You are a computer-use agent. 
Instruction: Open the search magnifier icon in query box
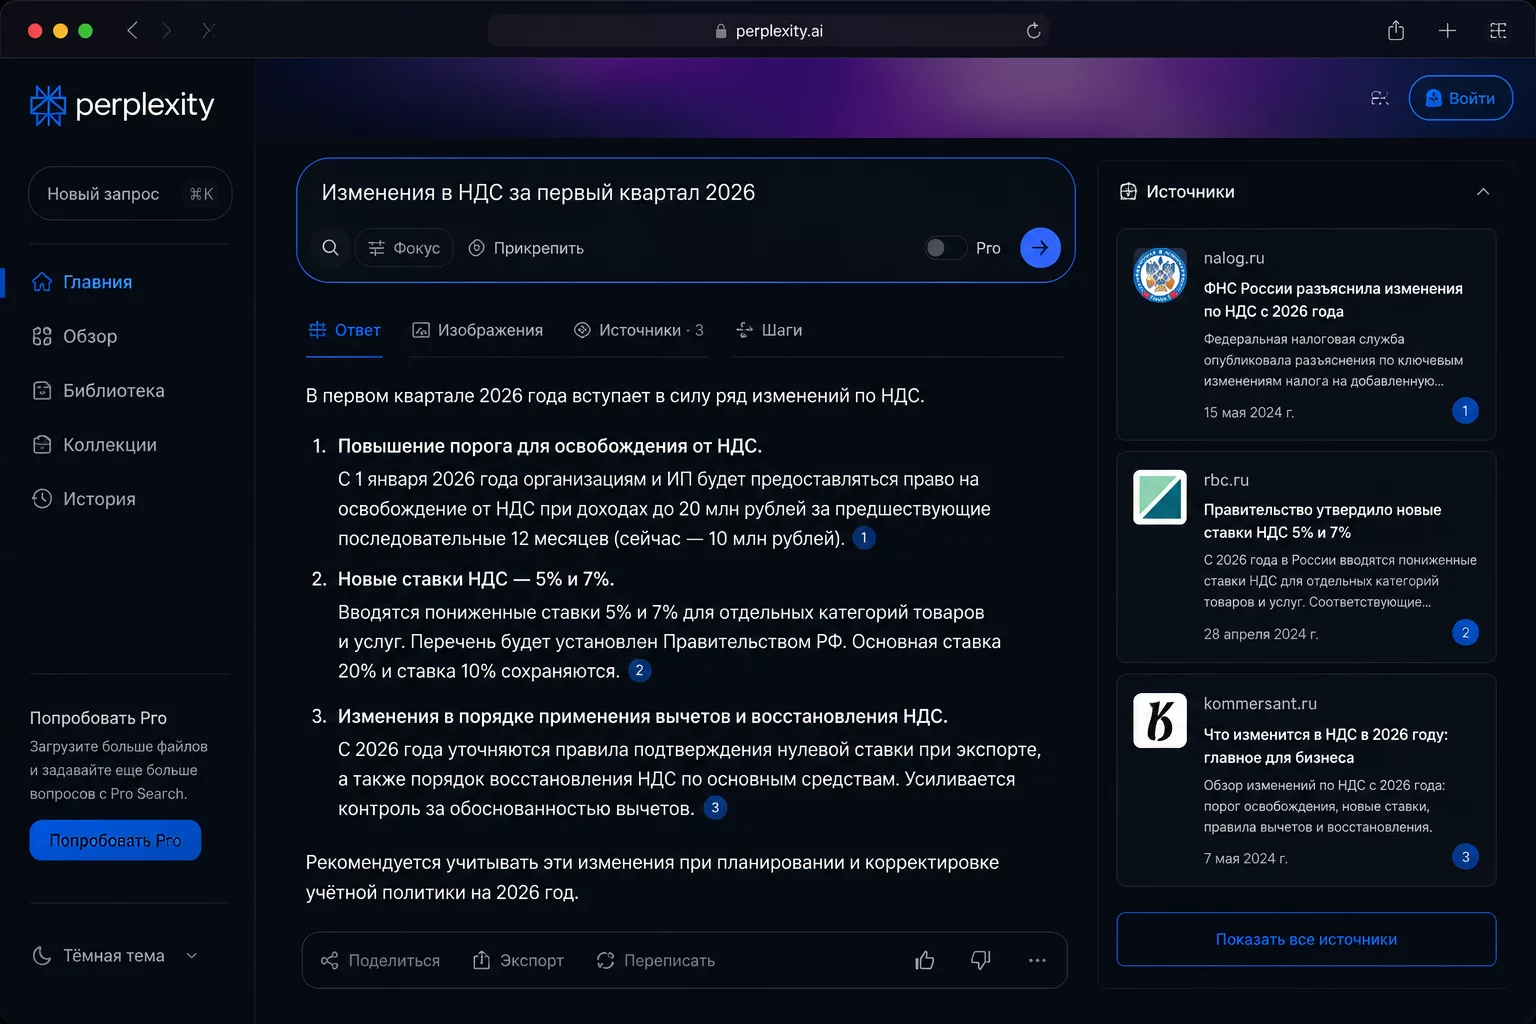(x=330, y=248)
